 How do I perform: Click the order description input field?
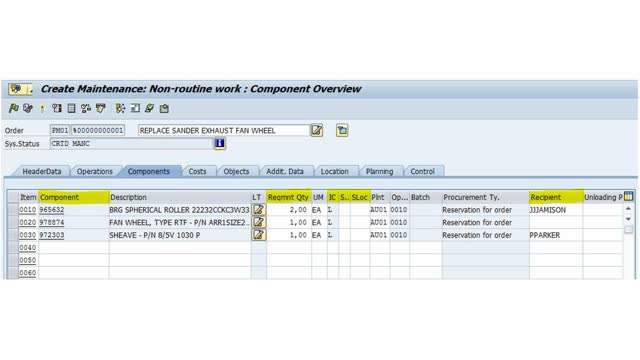coord(224,131)
